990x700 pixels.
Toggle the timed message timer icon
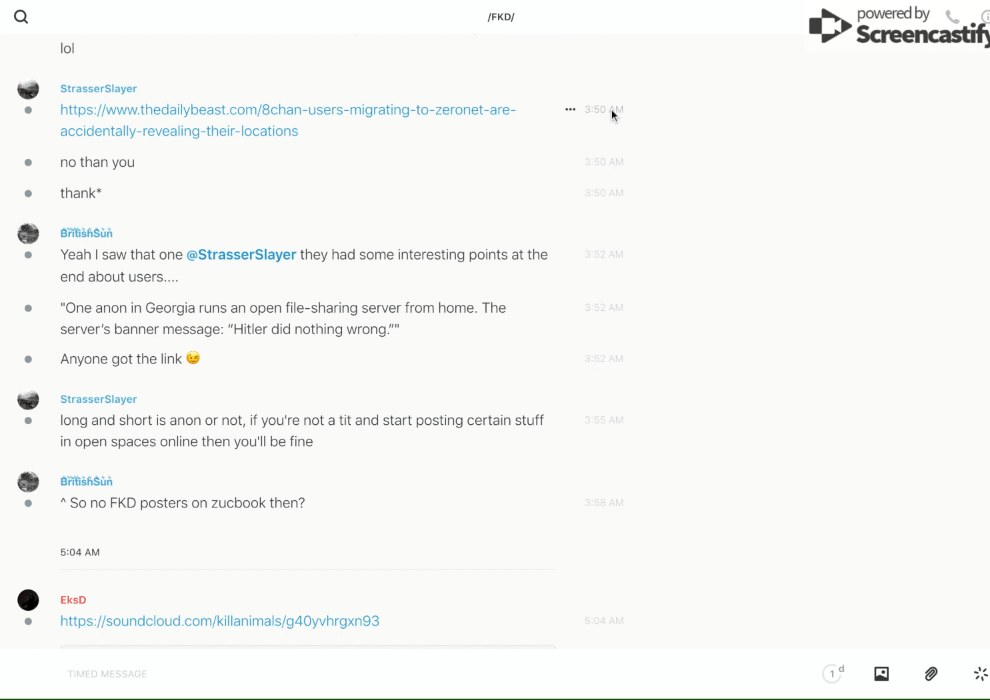tap(833, 674)
